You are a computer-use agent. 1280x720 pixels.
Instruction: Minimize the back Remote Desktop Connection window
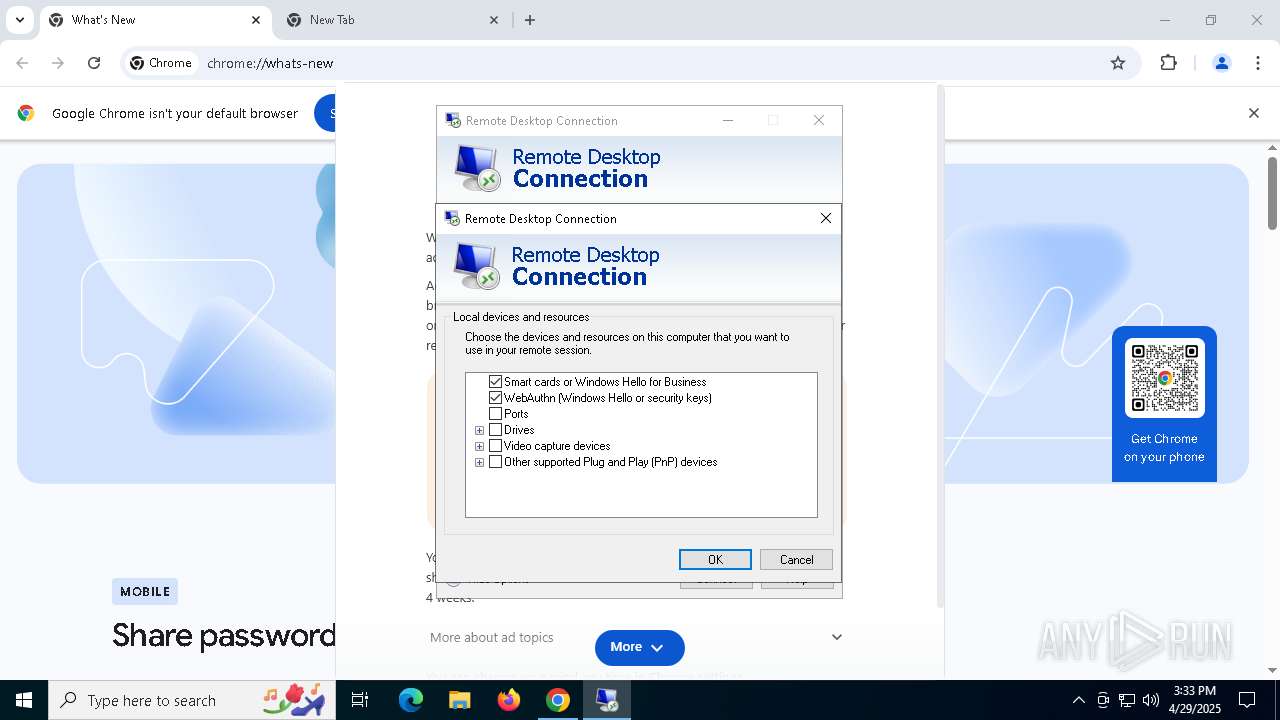point(728,120)
